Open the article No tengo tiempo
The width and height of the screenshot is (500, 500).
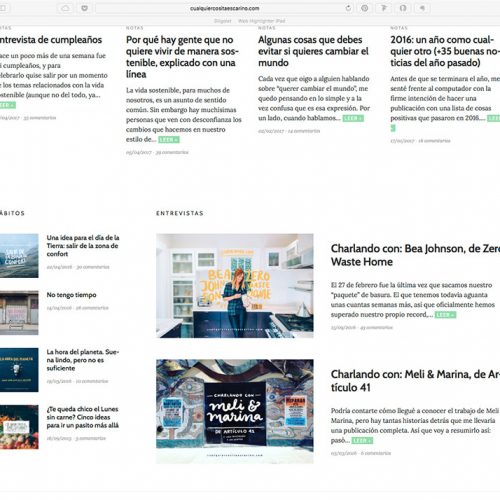click(71, 295)
